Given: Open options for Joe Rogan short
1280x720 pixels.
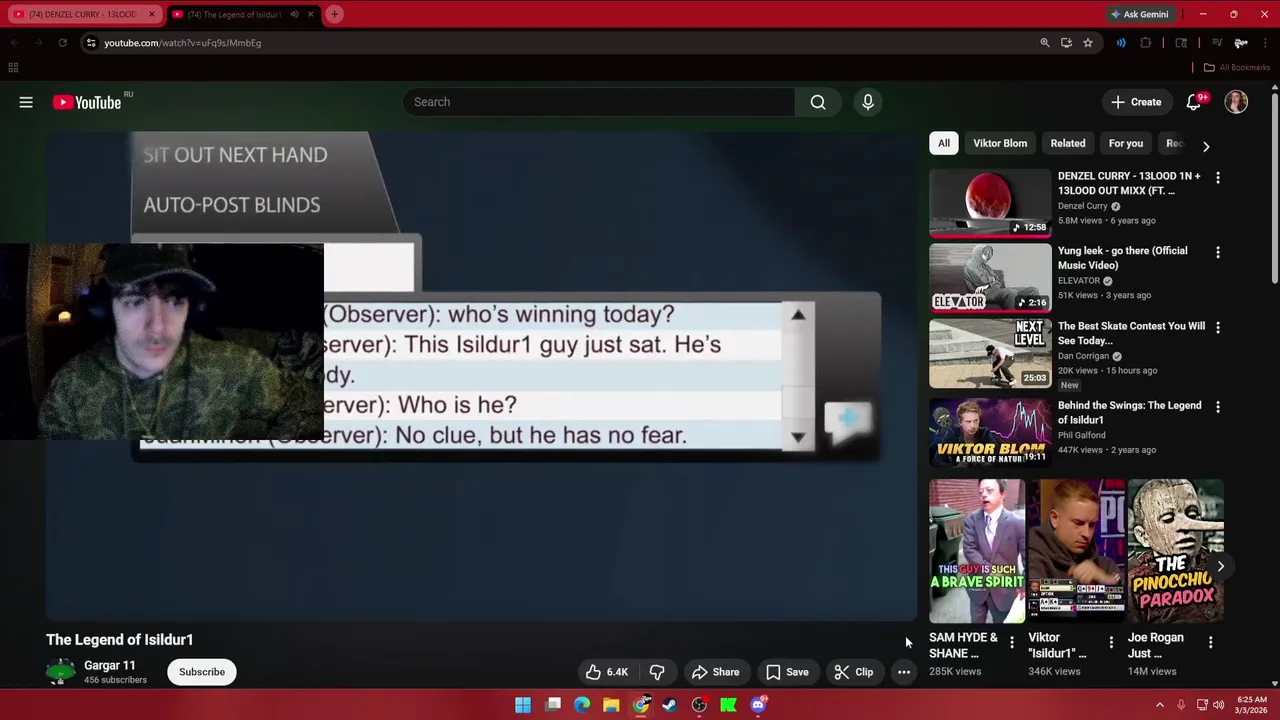Looking at the screenshot, I should (1211, 642).
